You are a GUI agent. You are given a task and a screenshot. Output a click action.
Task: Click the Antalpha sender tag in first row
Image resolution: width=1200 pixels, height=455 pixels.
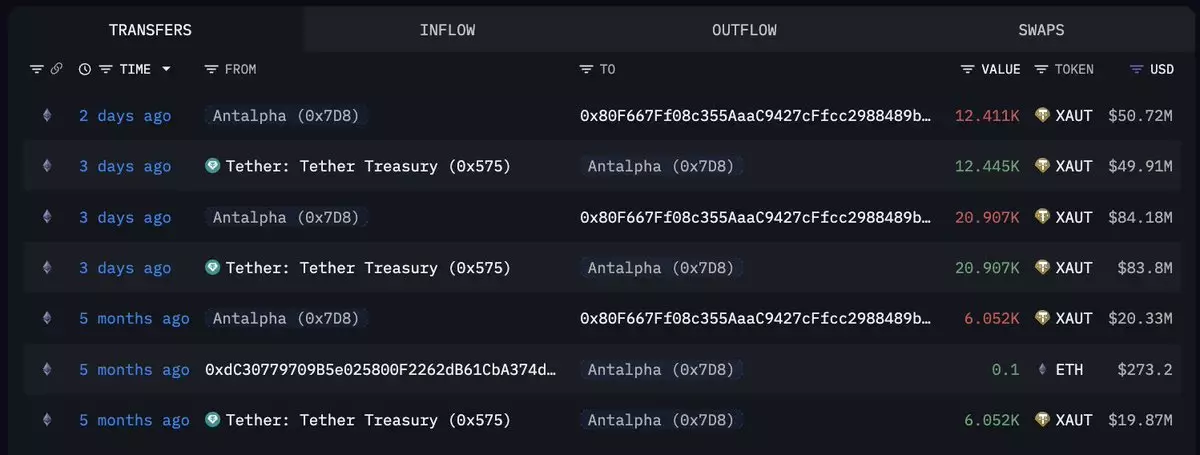[286, 116]
